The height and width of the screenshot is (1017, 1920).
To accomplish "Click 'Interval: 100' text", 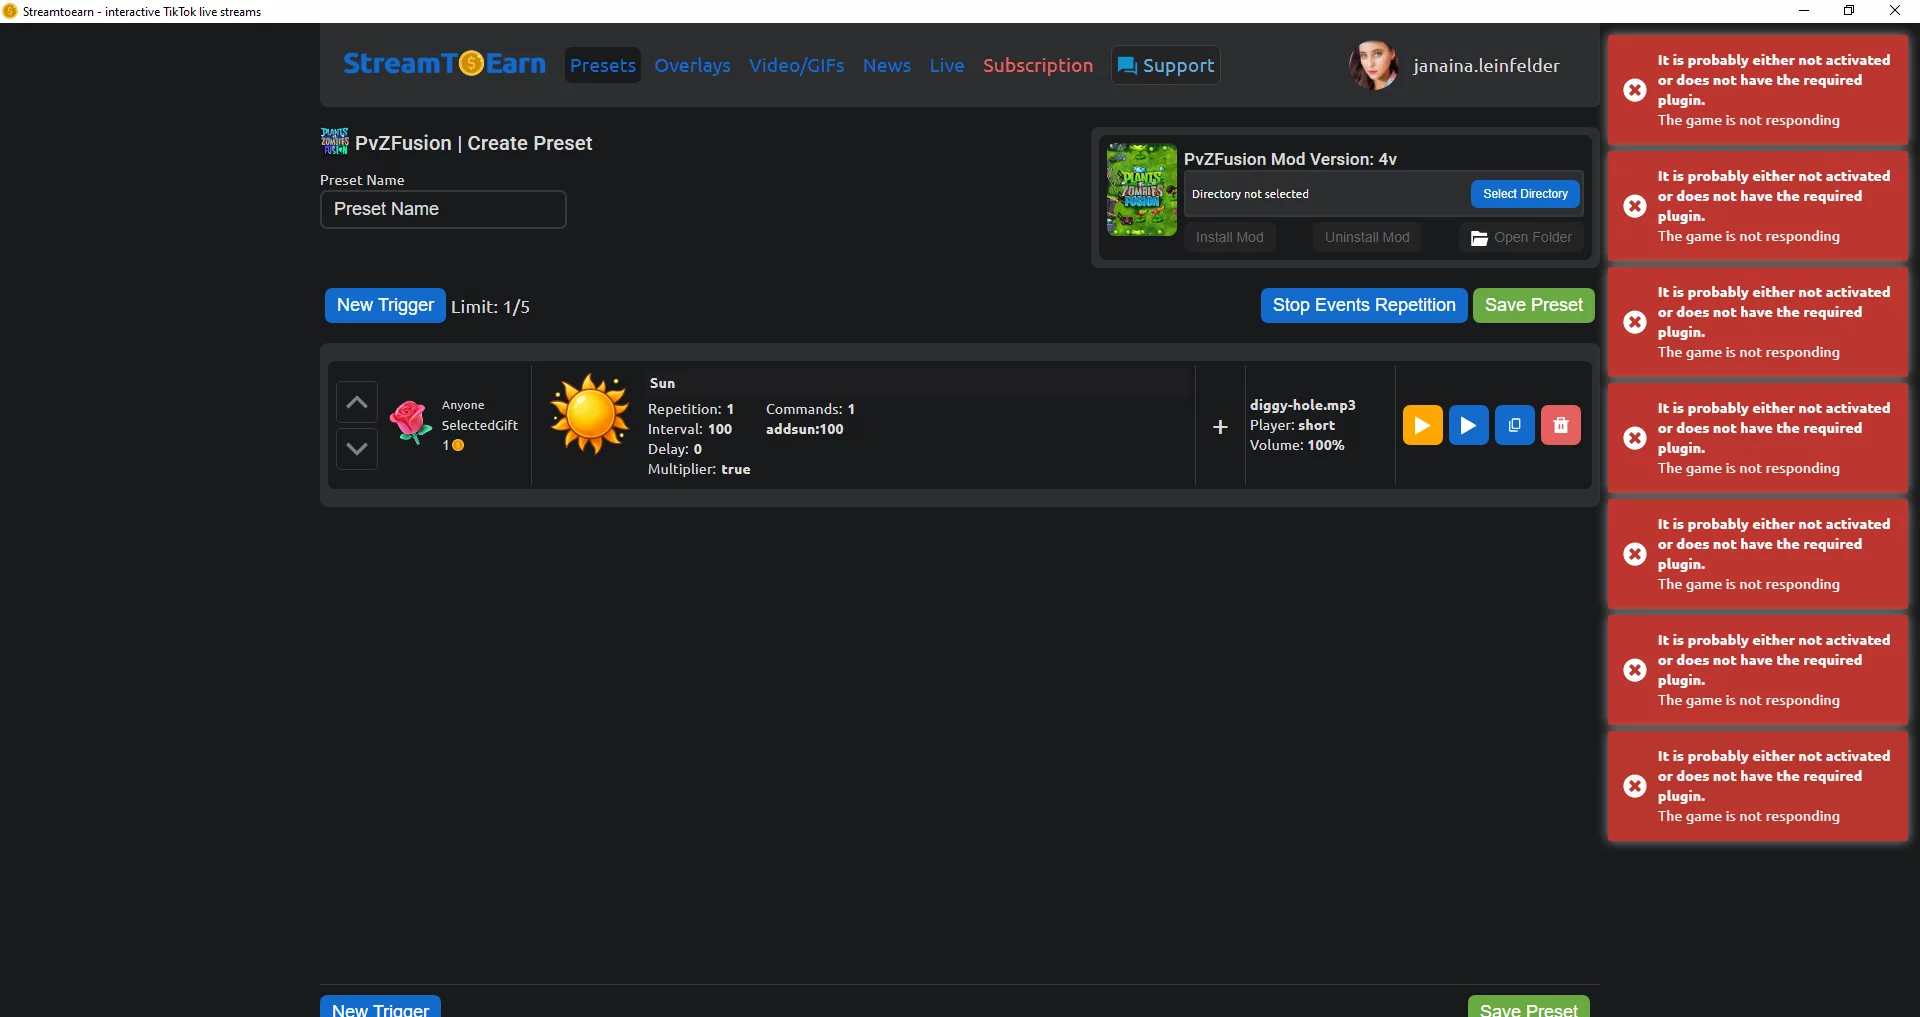I will [x=689, y=429].
